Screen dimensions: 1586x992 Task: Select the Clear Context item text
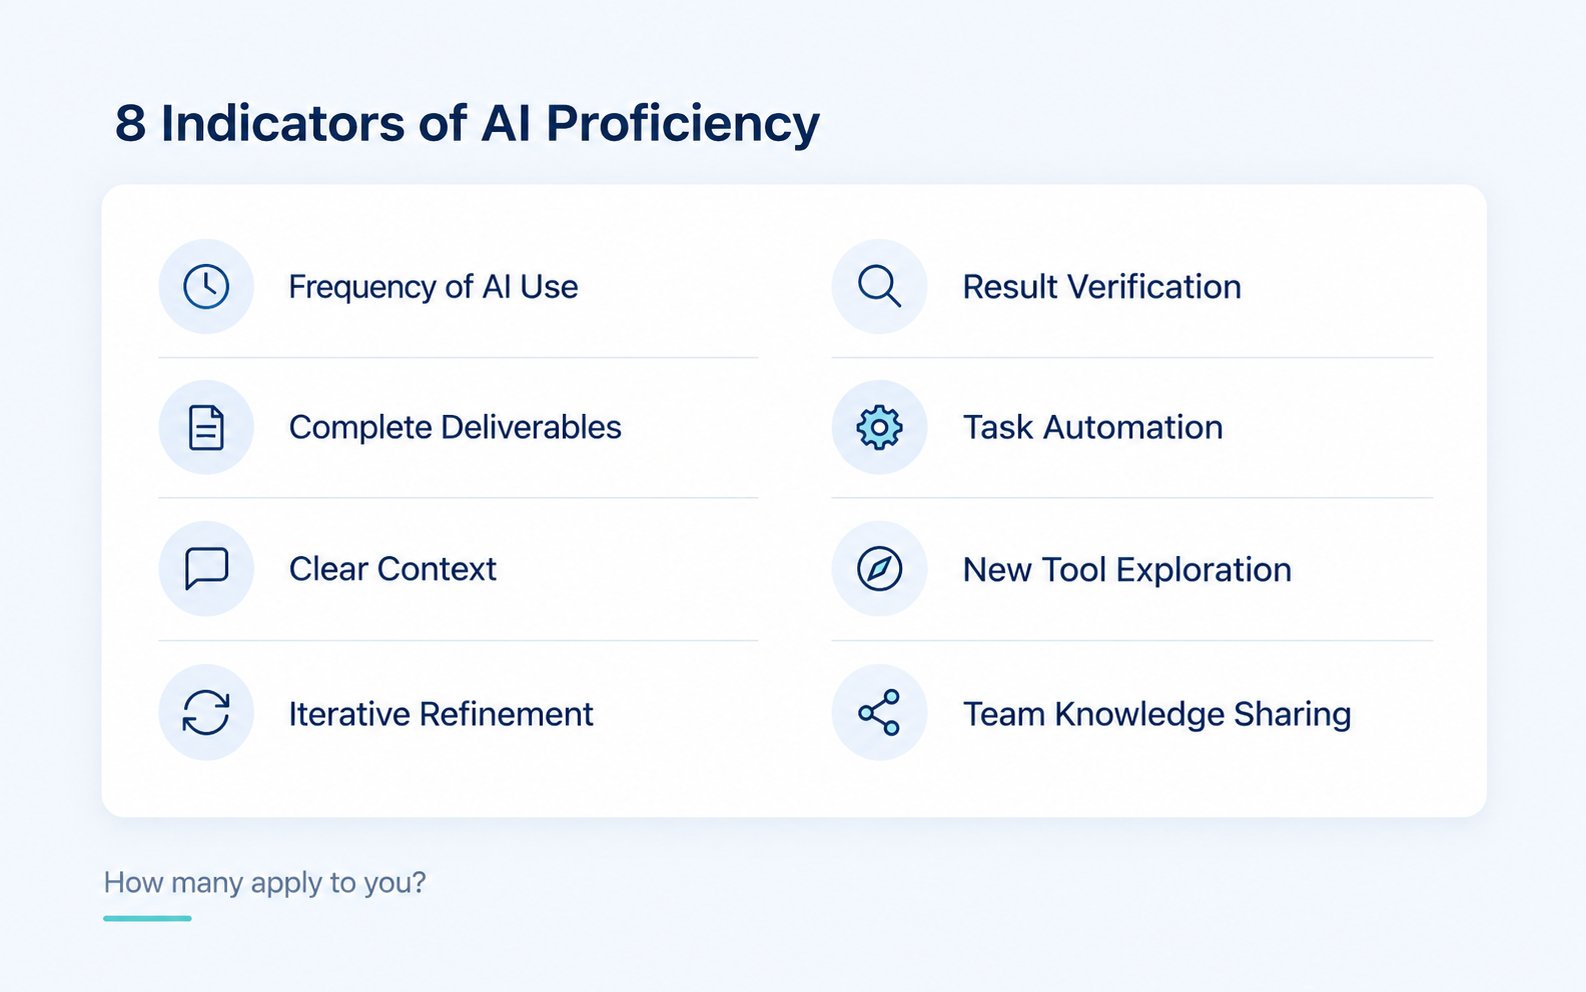click(392, 569)
